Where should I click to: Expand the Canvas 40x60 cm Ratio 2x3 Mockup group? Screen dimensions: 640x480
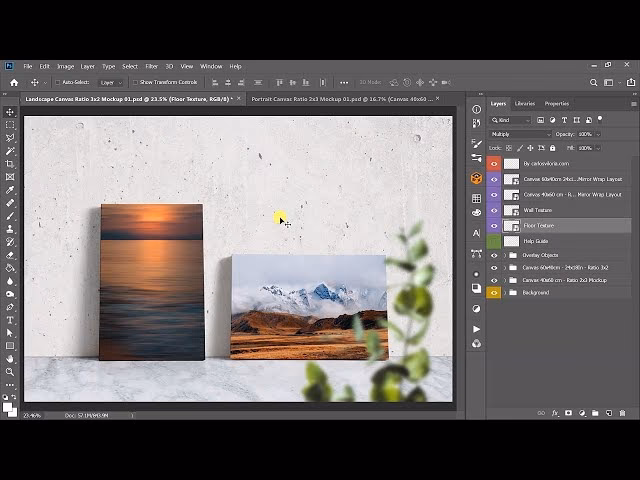(504, 280)
